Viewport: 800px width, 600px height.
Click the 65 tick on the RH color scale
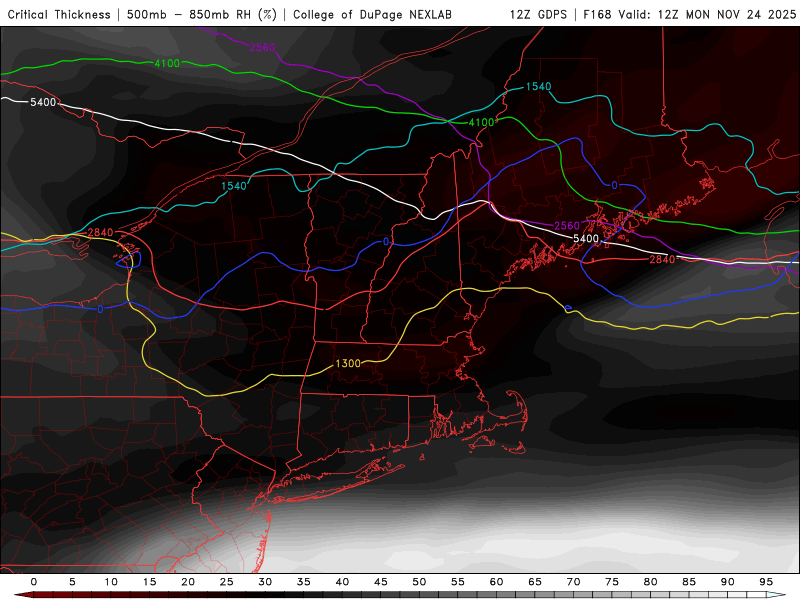click(x=535, y=582)
